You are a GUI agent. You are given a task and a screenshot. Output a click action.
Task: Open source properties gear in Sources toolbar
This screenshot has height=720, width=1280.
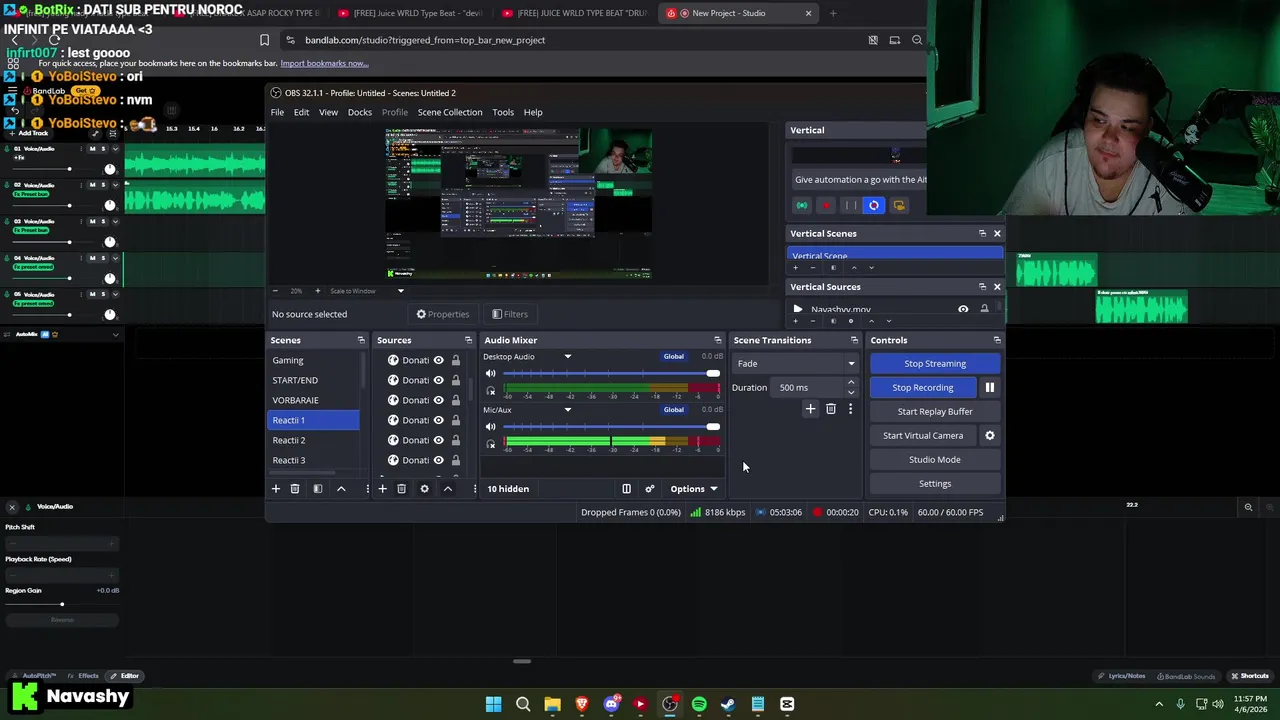pyautogui.click(x=424, y=489)
